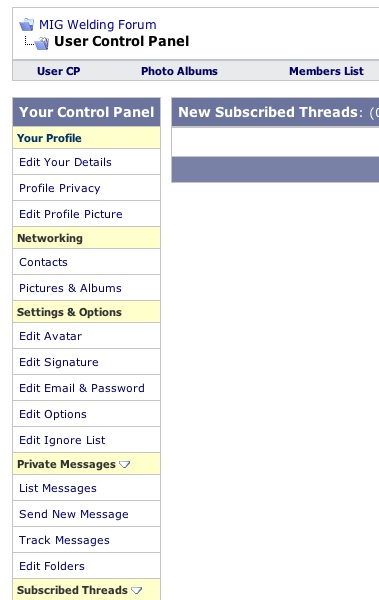
Task: Choose Send New Message
Action: click(74, 514)
